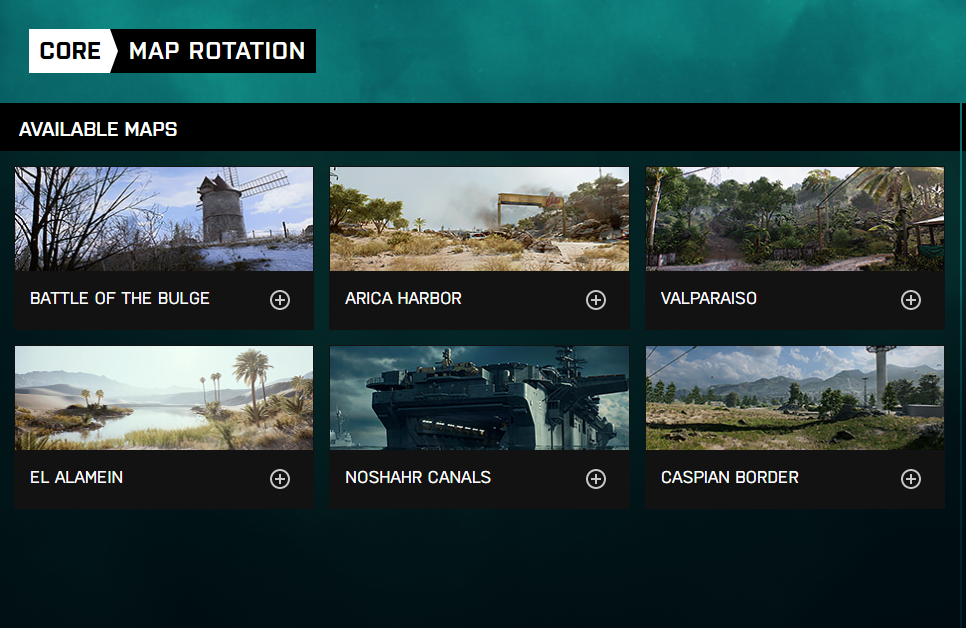966x628 pixels.
Task: Add Battle of the Bulge with plus icon
Action: click(x=280, y=300)
